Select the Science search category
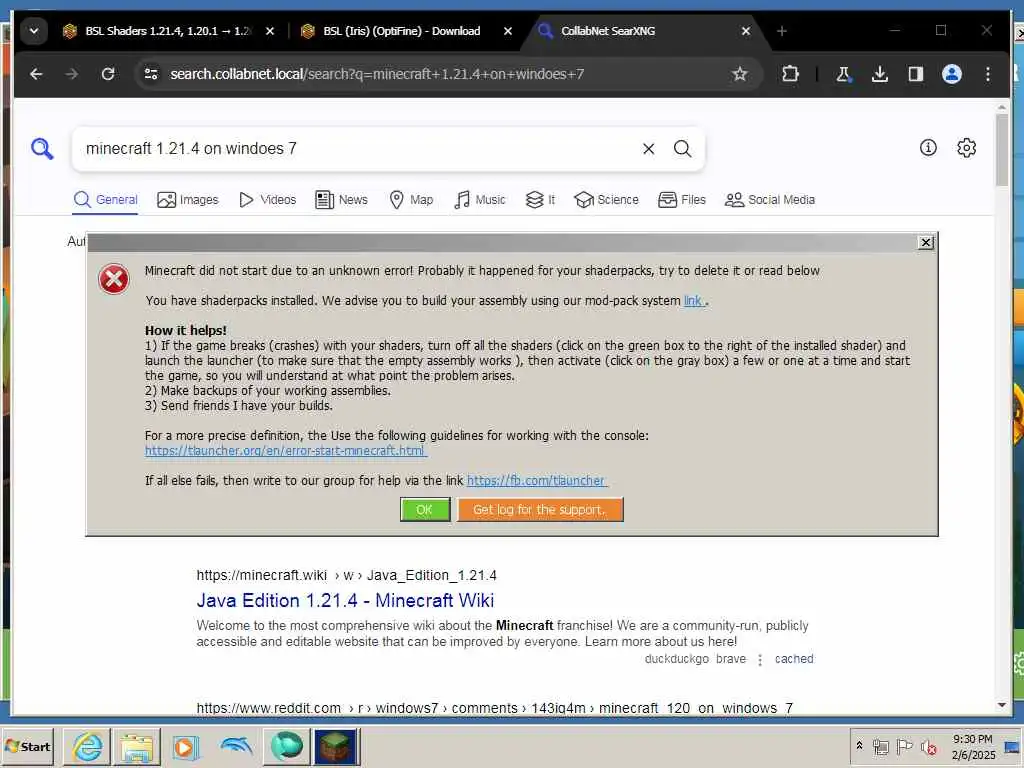The image size is (1024, 768). [606, 200]
